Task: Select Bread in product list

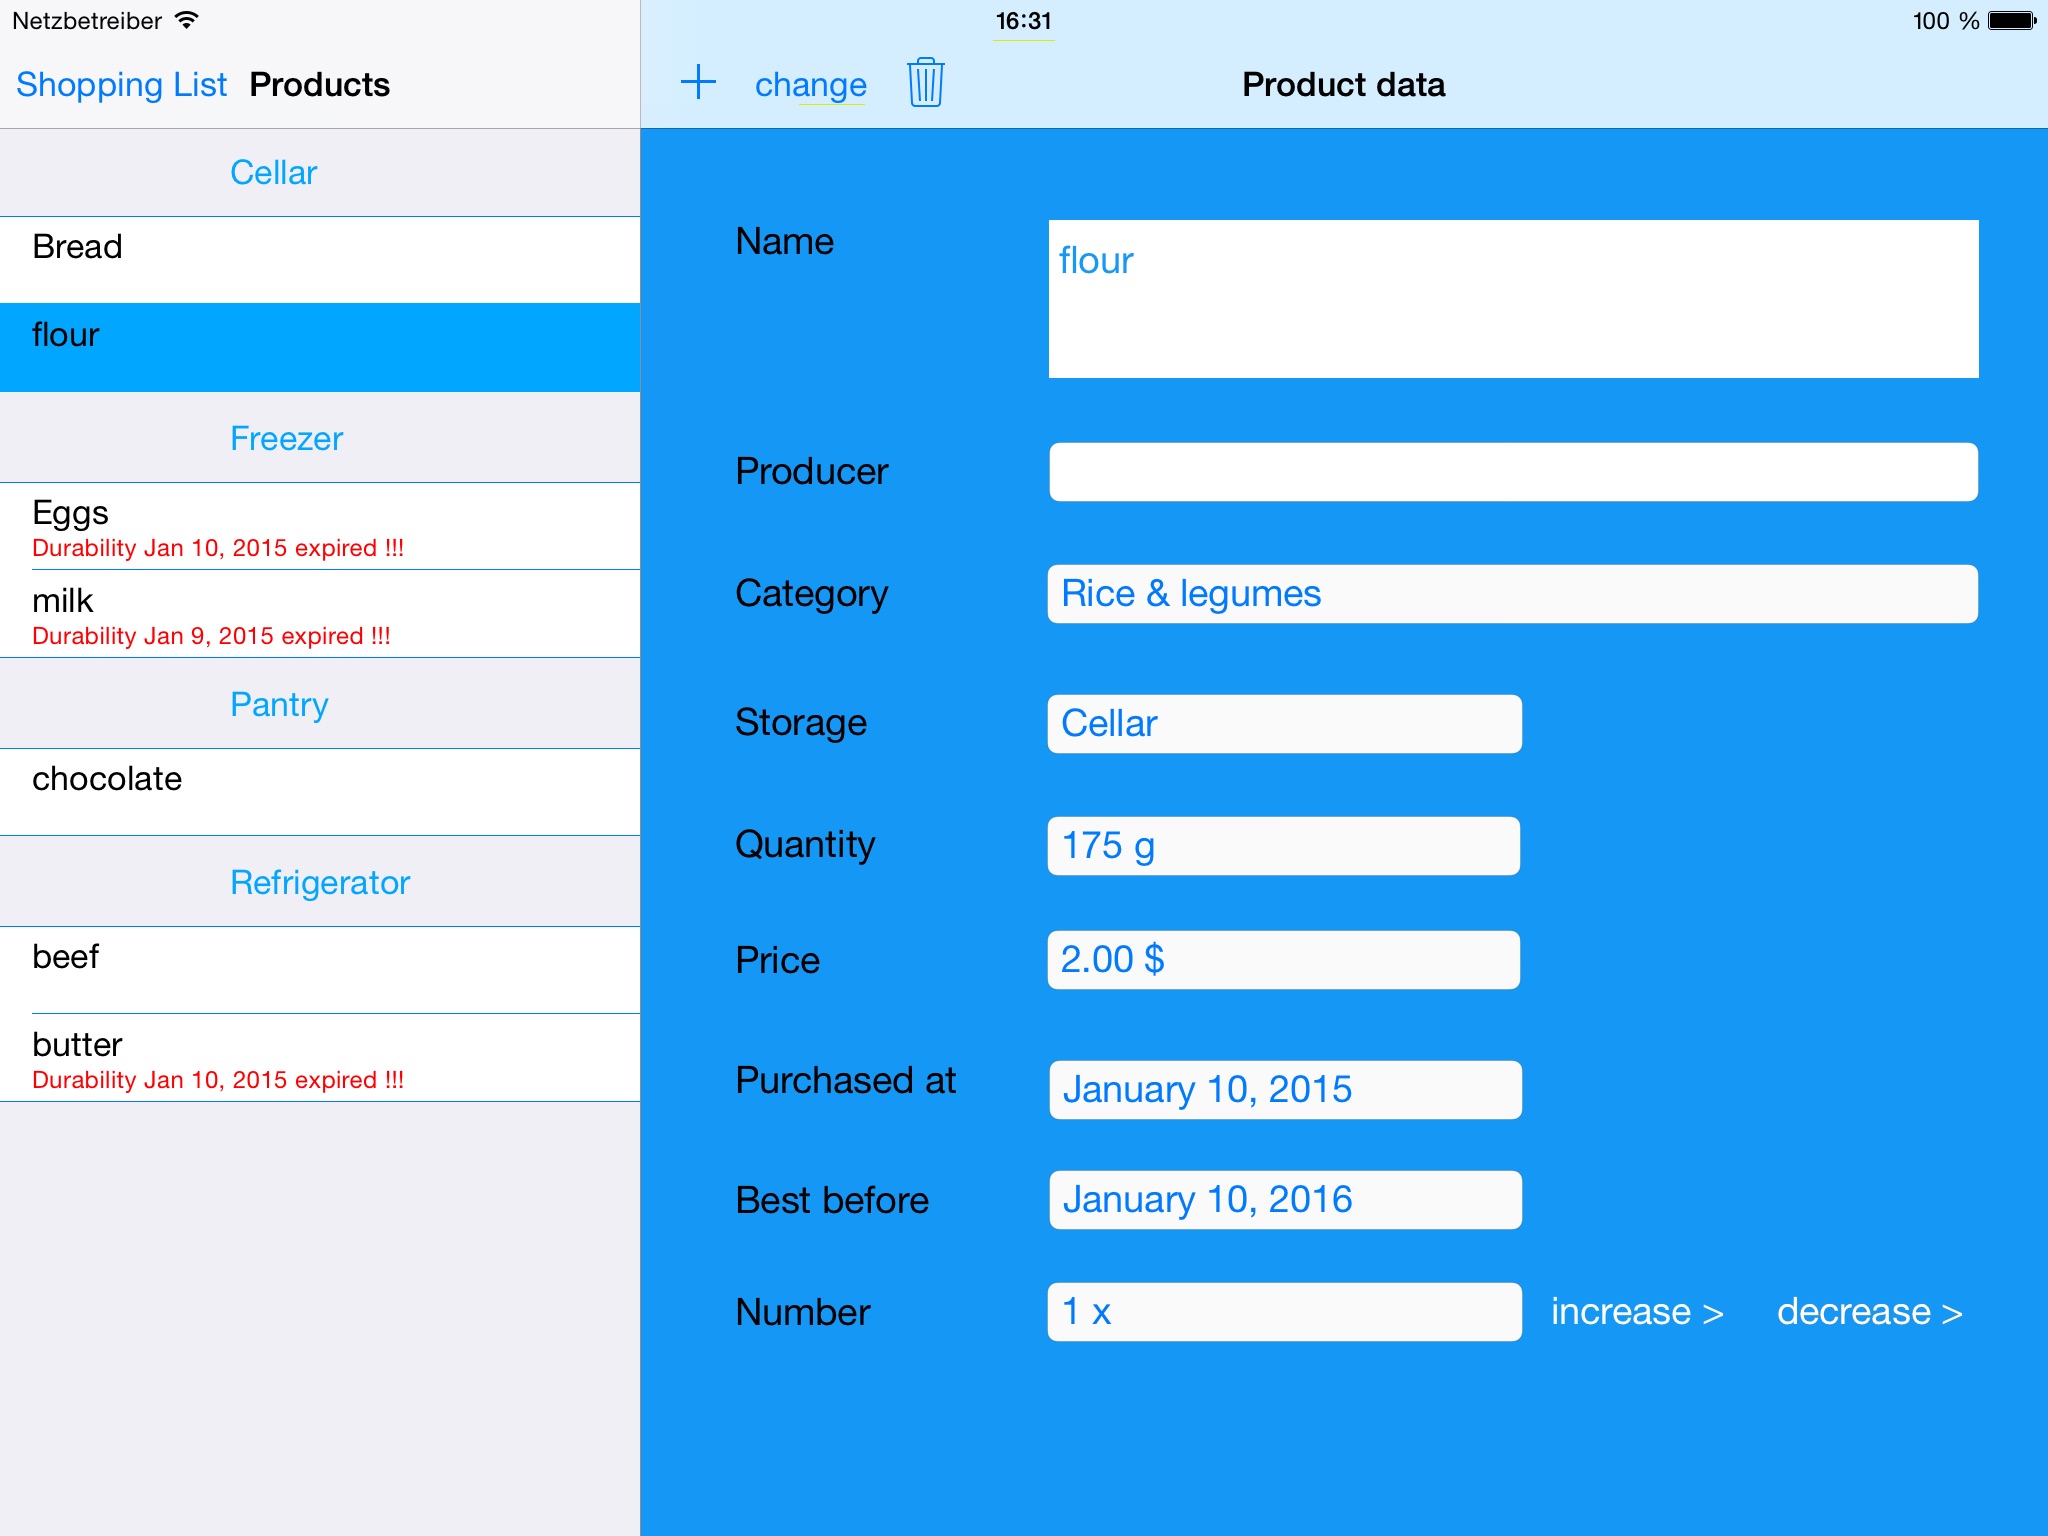Action: click(x=320, y=260)
